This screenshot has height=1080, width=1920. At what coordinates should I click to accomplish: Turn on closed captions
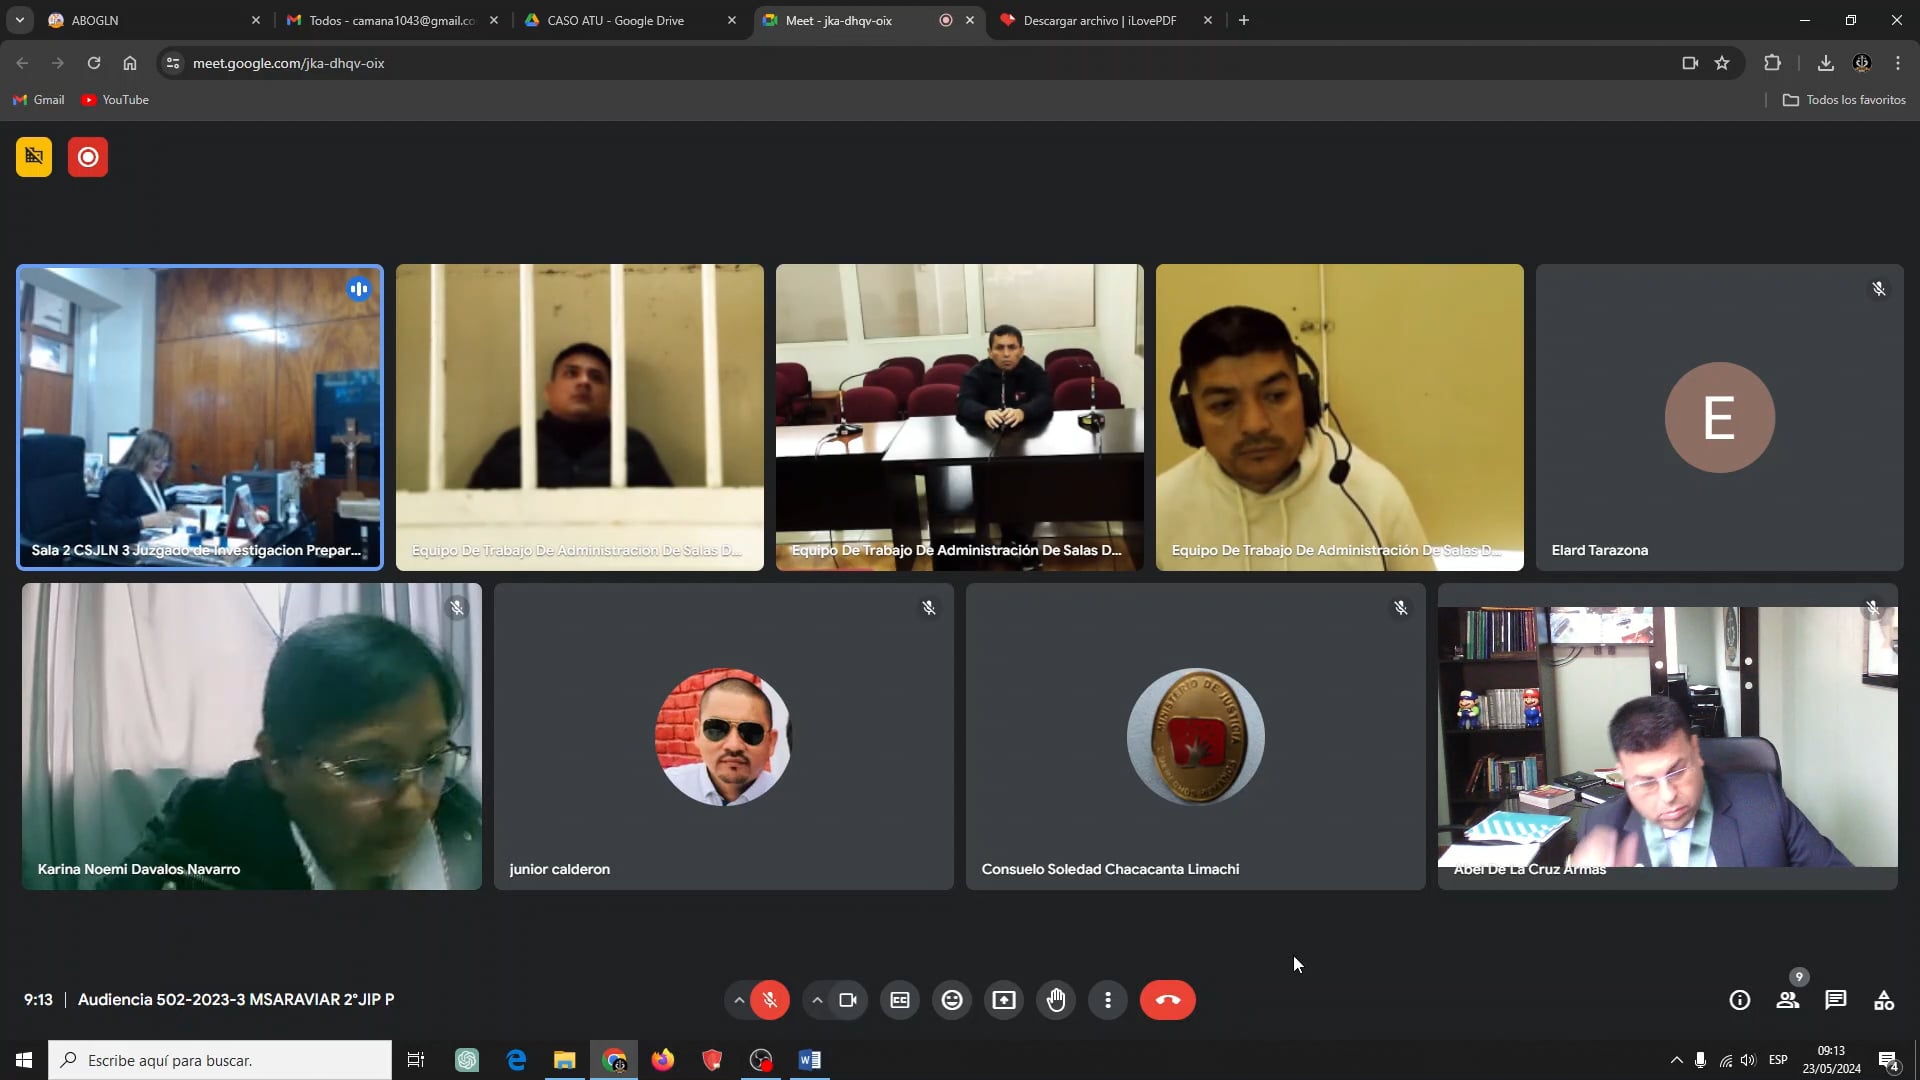point(900,1000)
